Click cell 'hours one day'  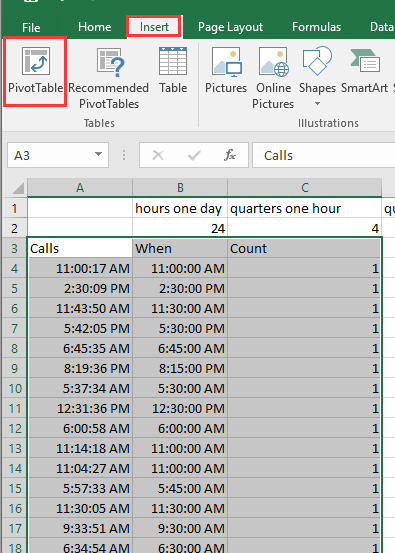click(180, 208)
